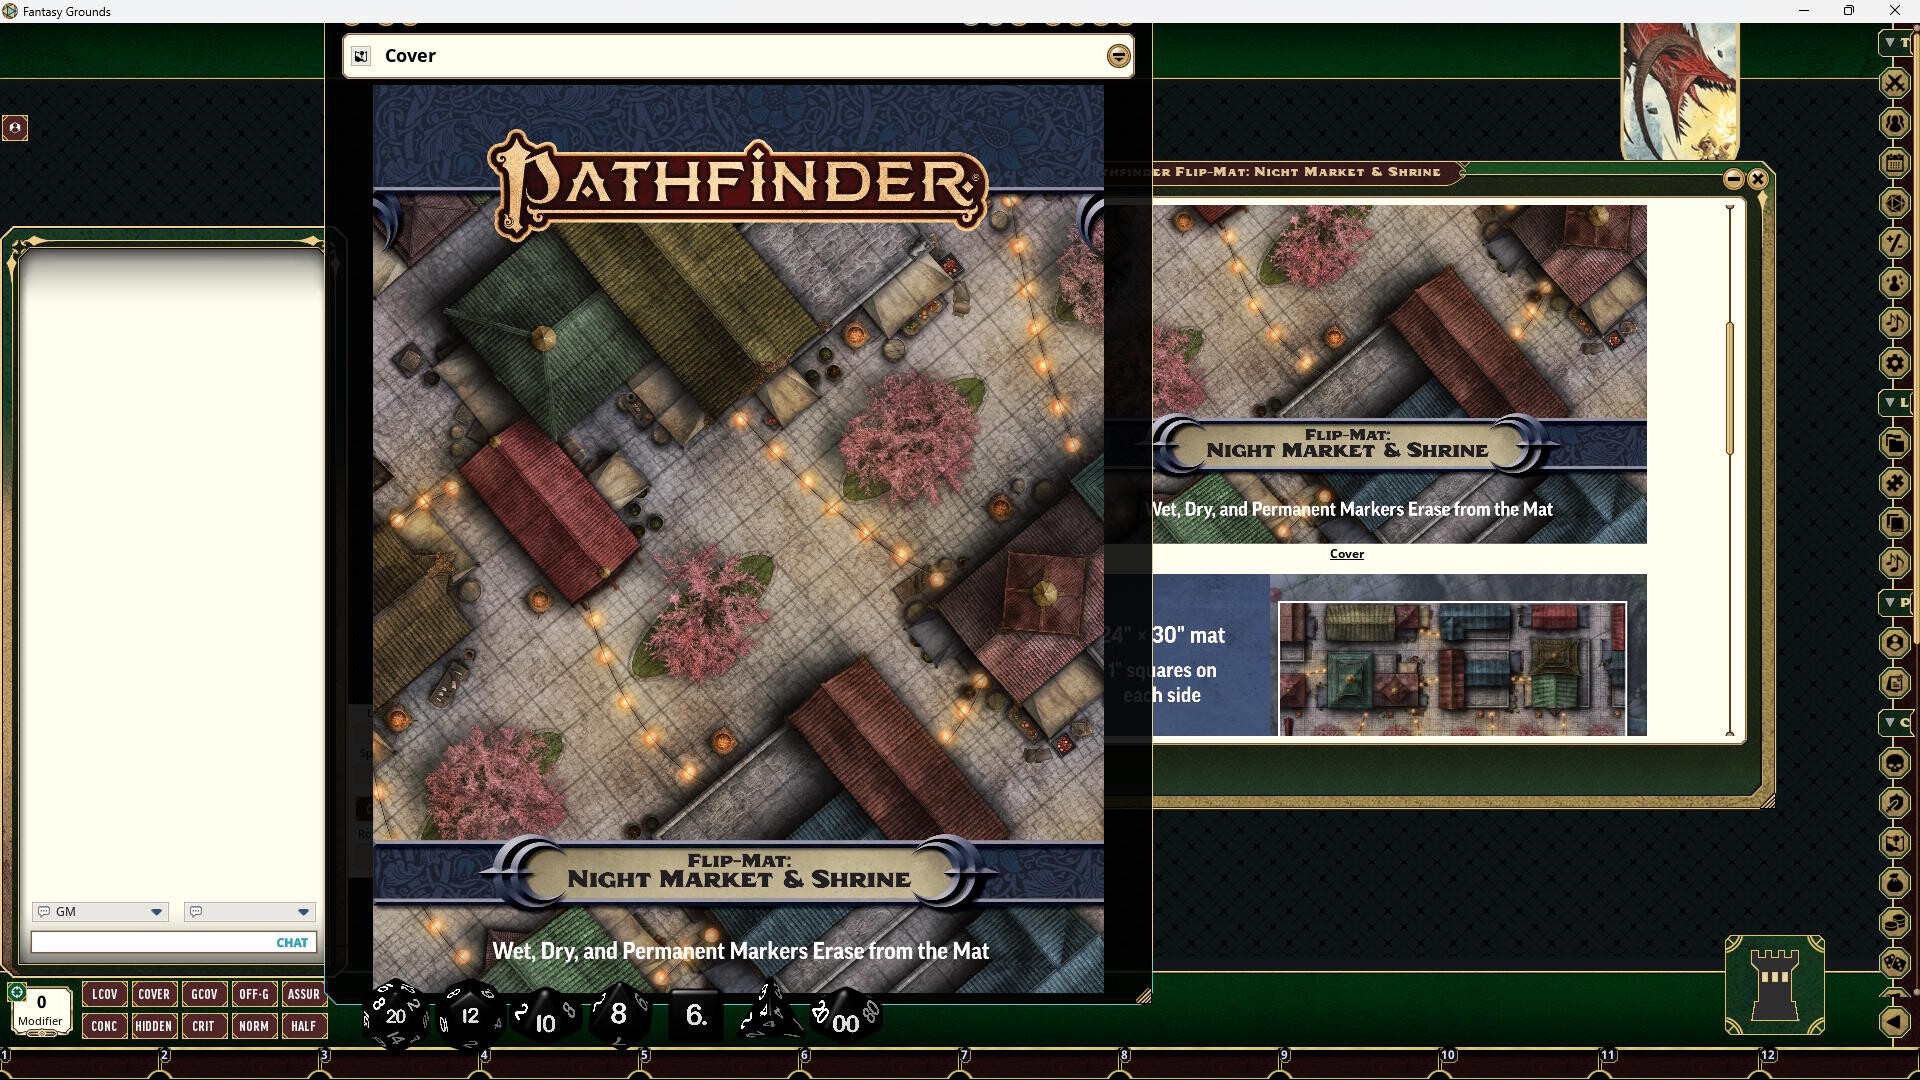The width and height of the screenshot is (1920, 1080).
Task: Click the Modifier value box
Action: pos(41,1010)
